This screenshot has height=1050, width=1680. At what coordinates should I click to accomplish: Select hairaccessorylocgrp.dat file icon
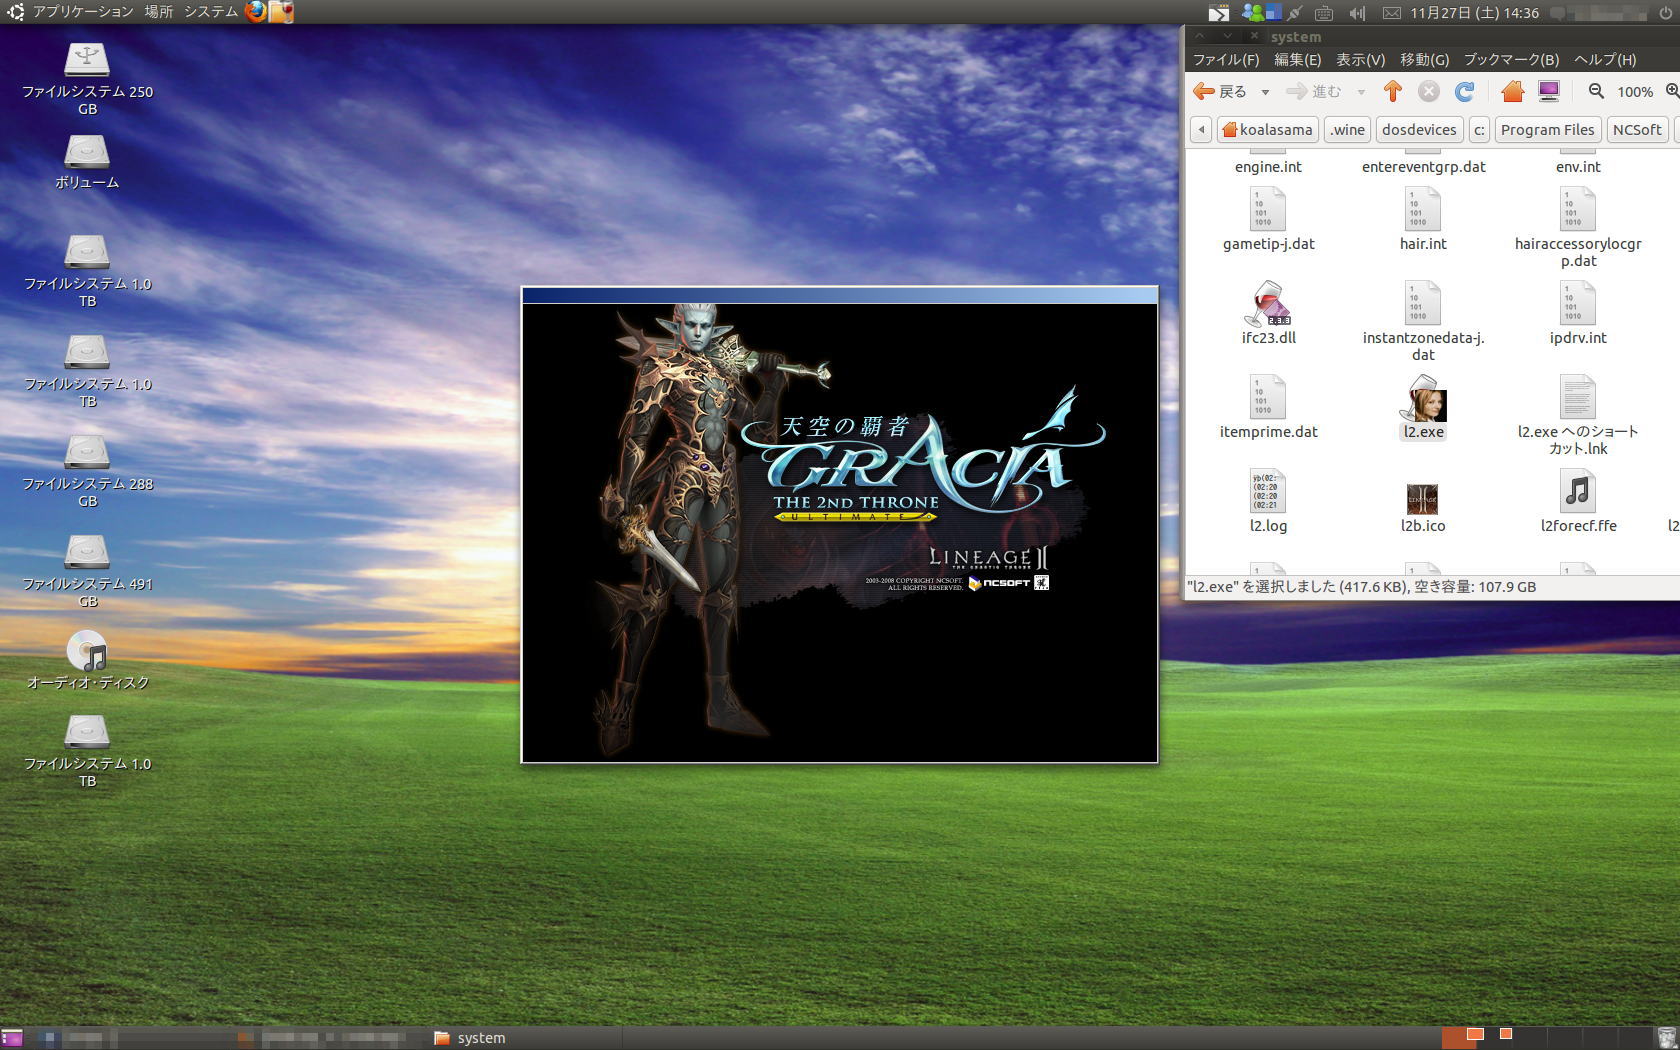(1578, 210)
